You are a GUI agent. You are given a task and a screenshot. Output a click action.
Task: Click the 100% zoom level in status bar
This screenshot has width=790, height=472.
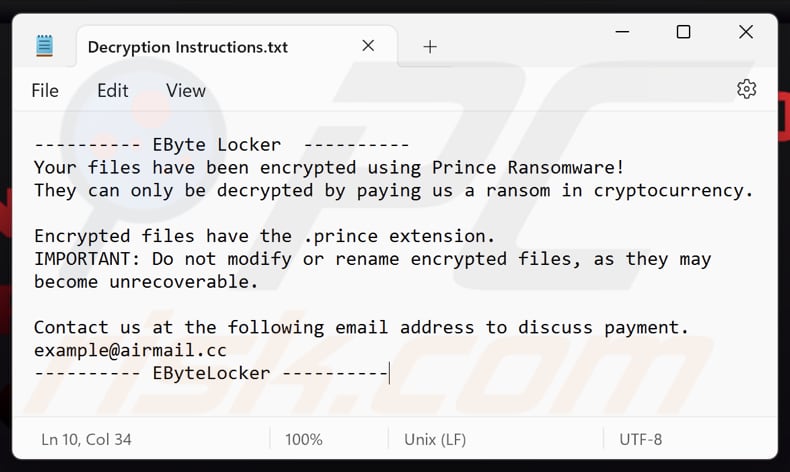point(303,439)
